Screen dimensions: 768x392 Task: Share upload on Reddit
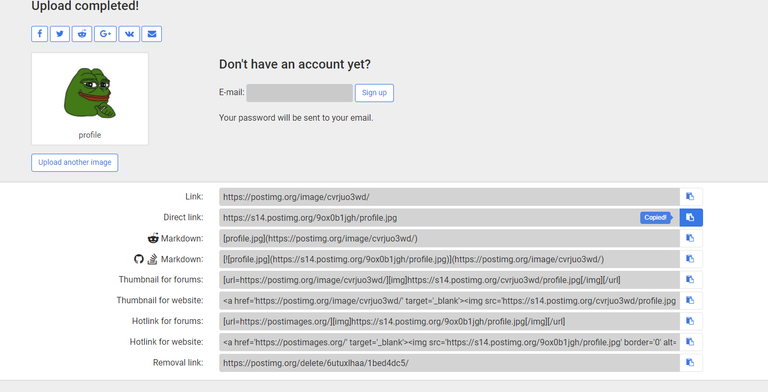pyautogui.click(x=82, y=34)
